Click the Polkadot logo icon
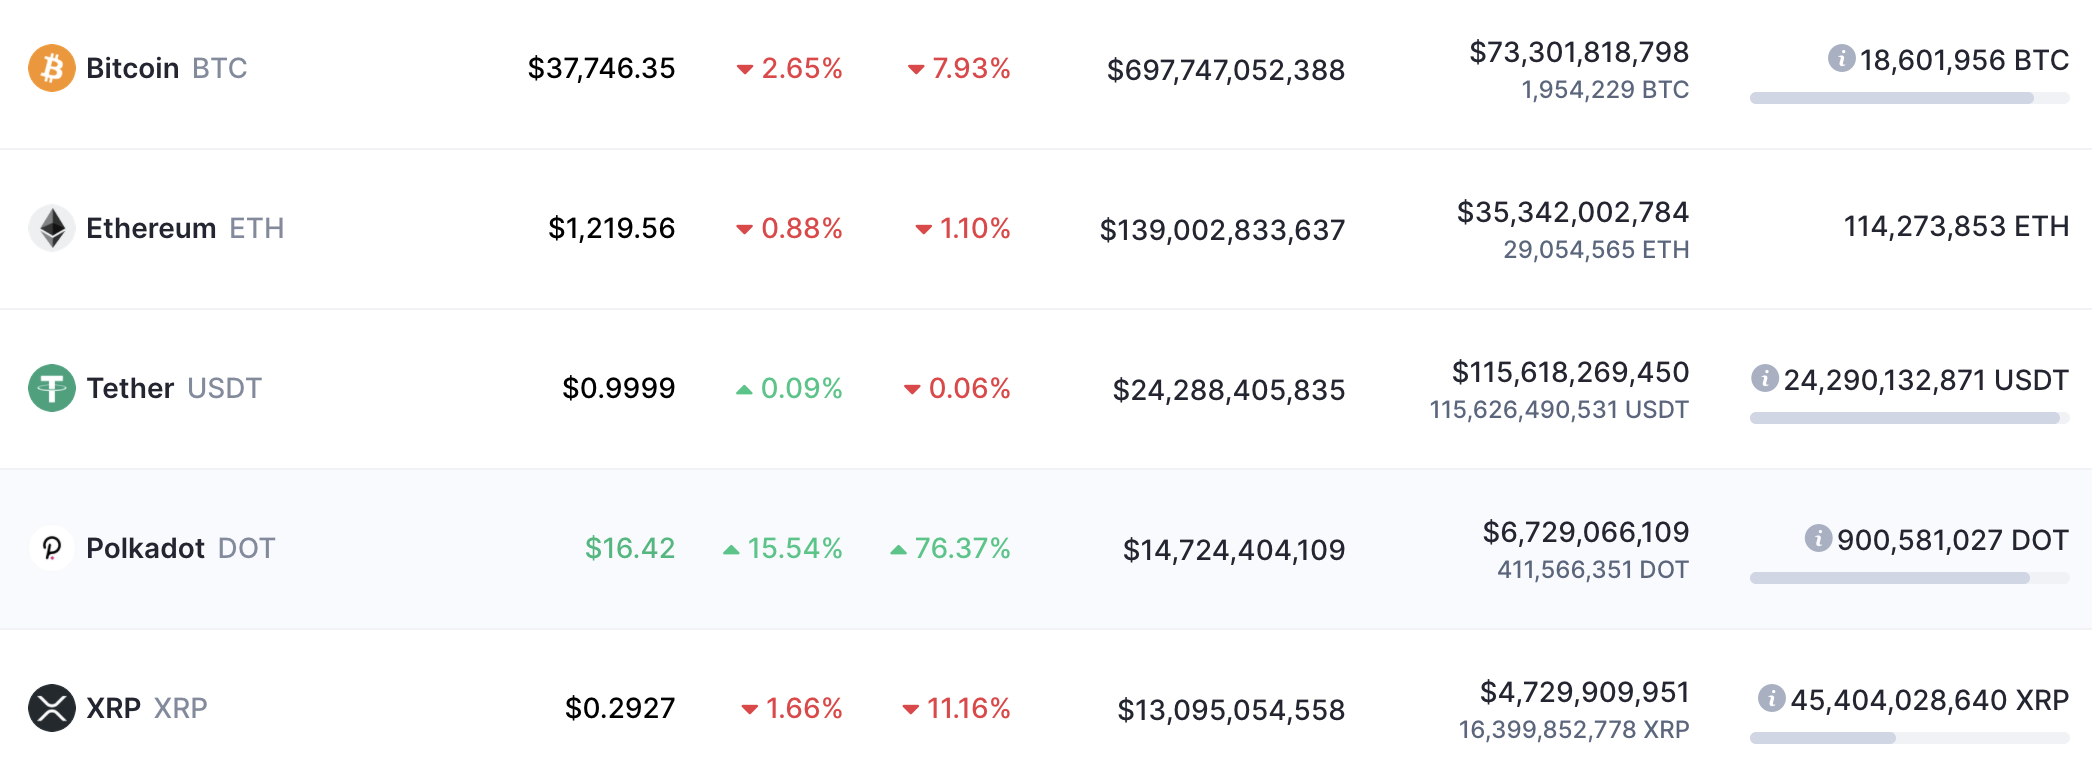The height and width of the screenshot is (782, 2092). [52, 548]
